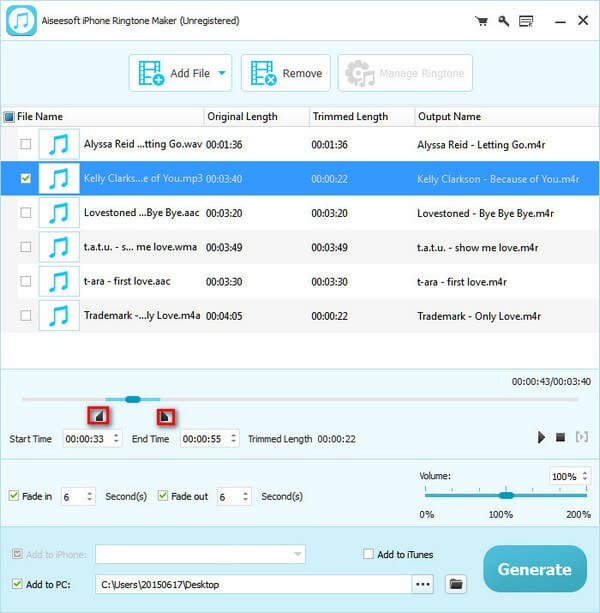Viewport: 600px width, 613px height.
Task: Check the t.a.t.u. file checkbox
Action: click(26, 247)
